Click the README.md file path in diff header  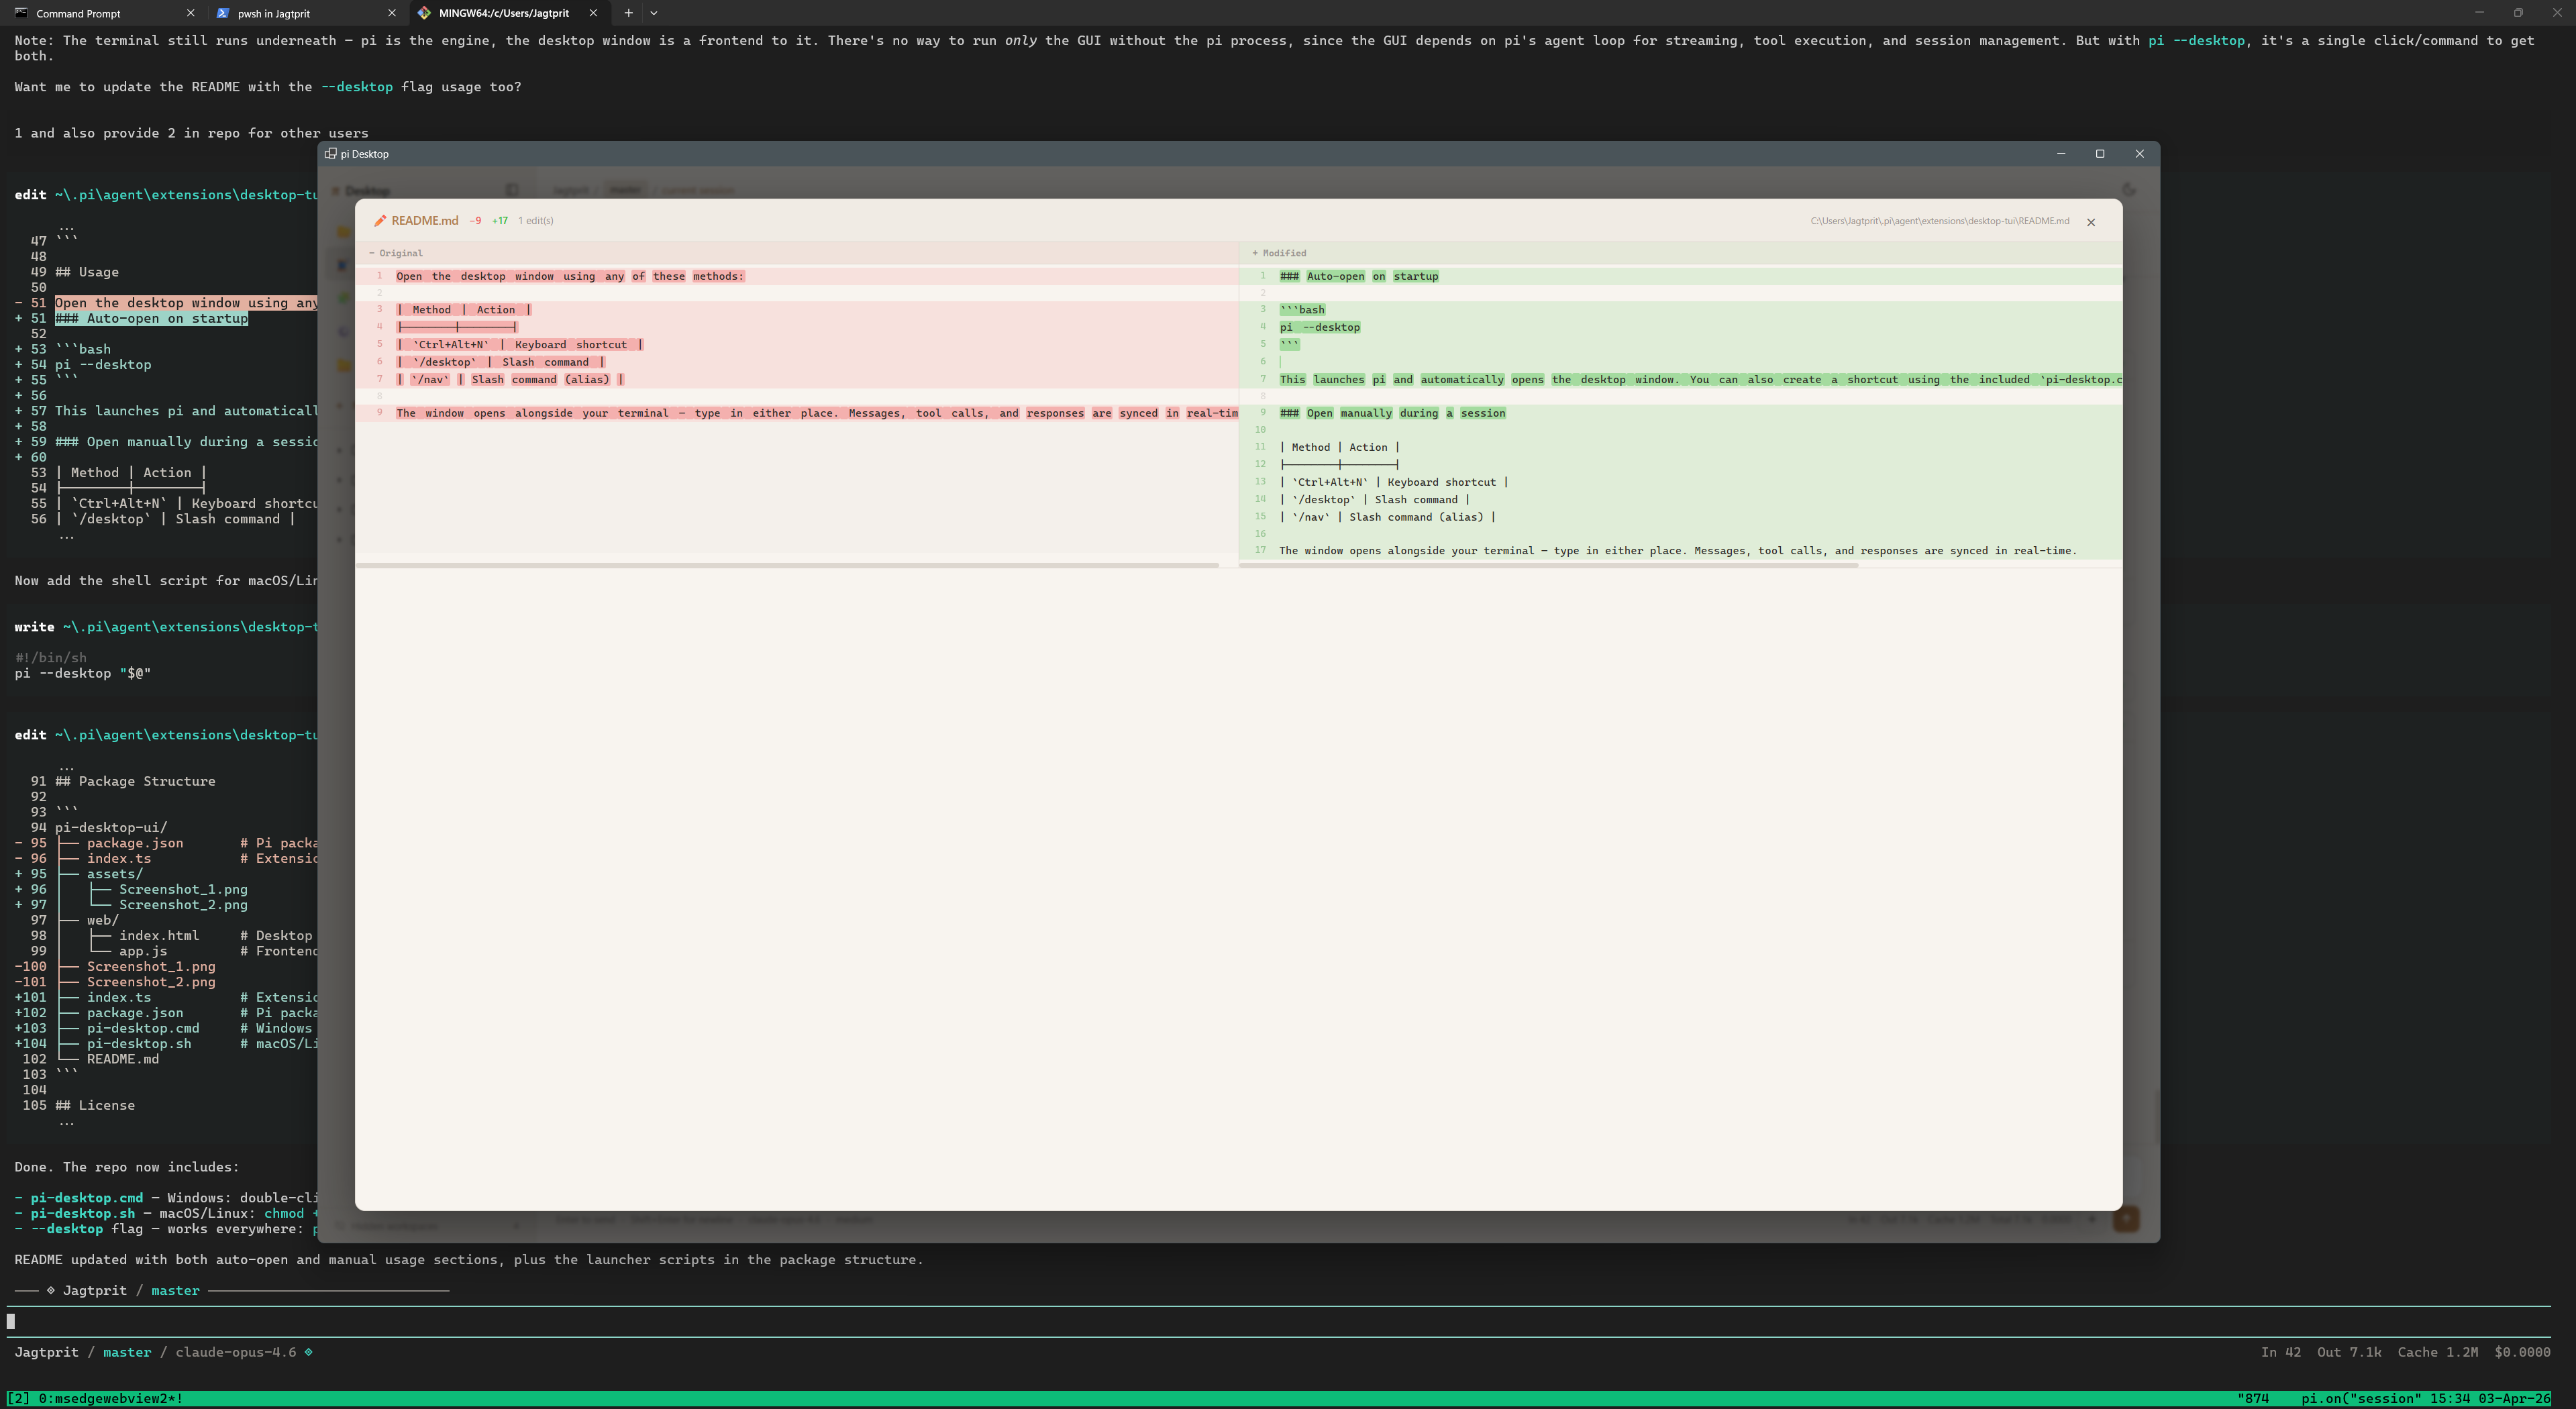1939,221
